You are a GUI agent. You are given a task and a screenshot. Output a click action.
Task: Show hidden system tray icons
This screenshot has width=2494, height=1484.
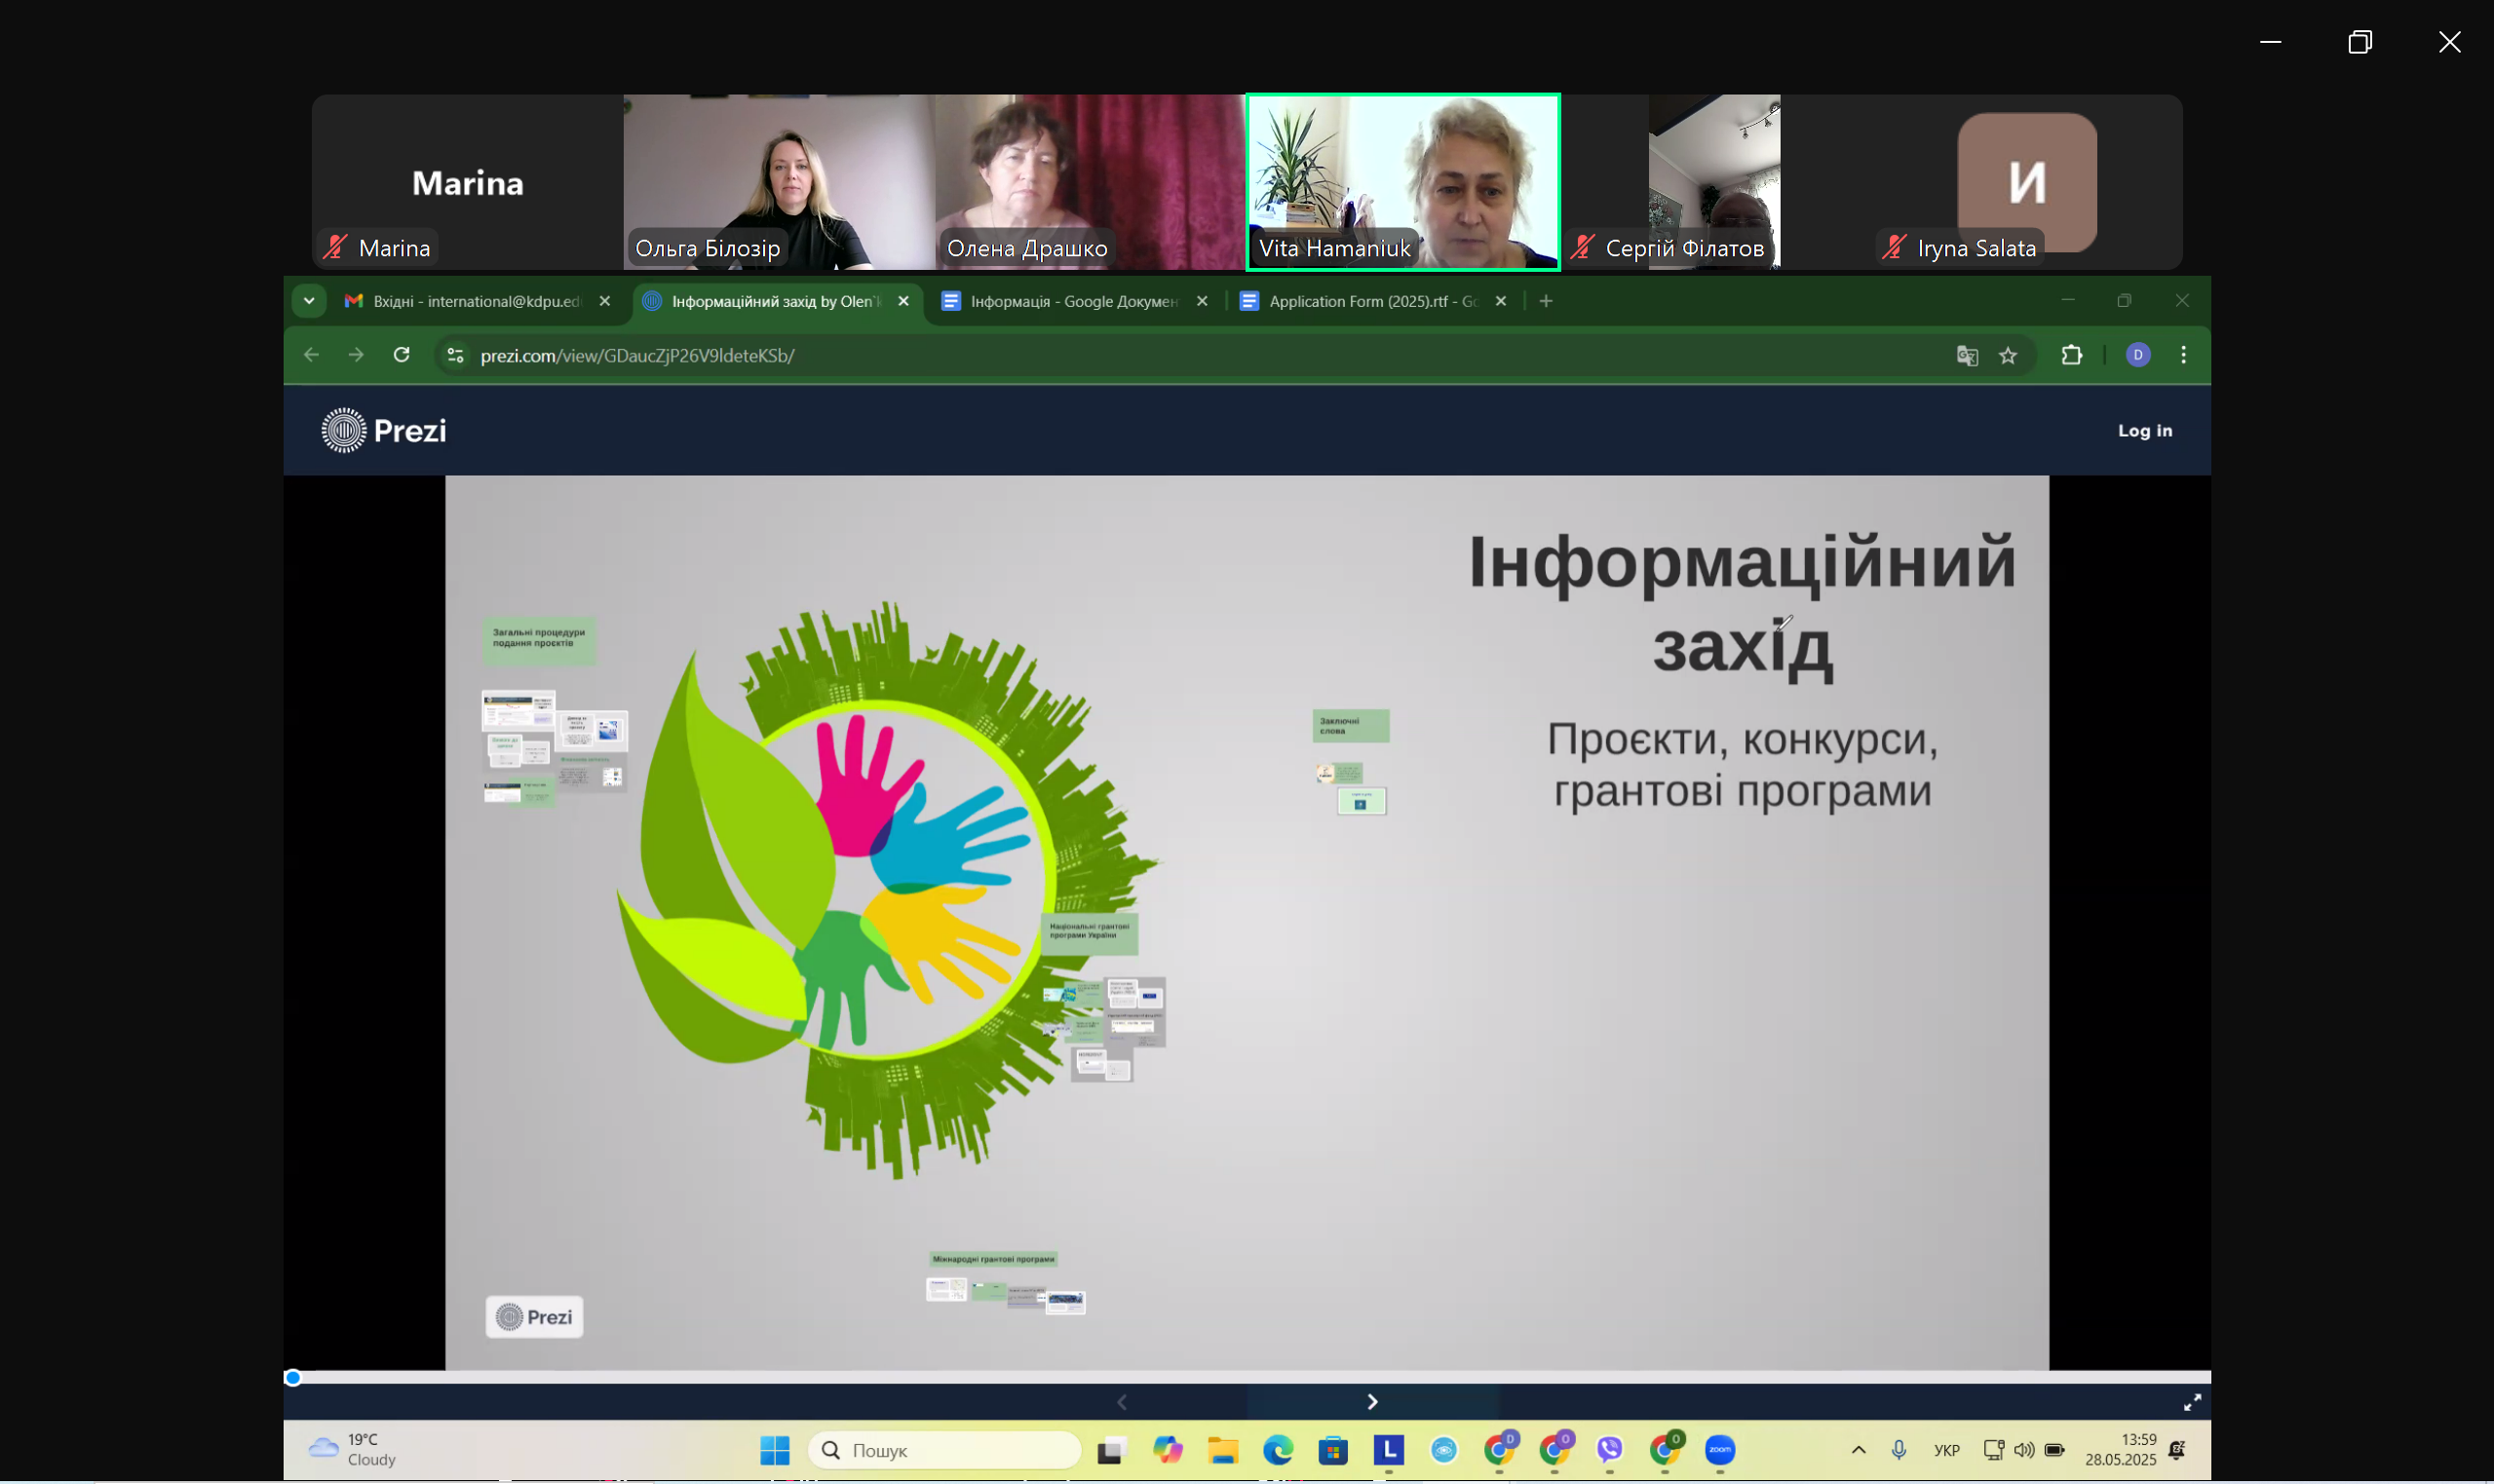(1858, 1450)
